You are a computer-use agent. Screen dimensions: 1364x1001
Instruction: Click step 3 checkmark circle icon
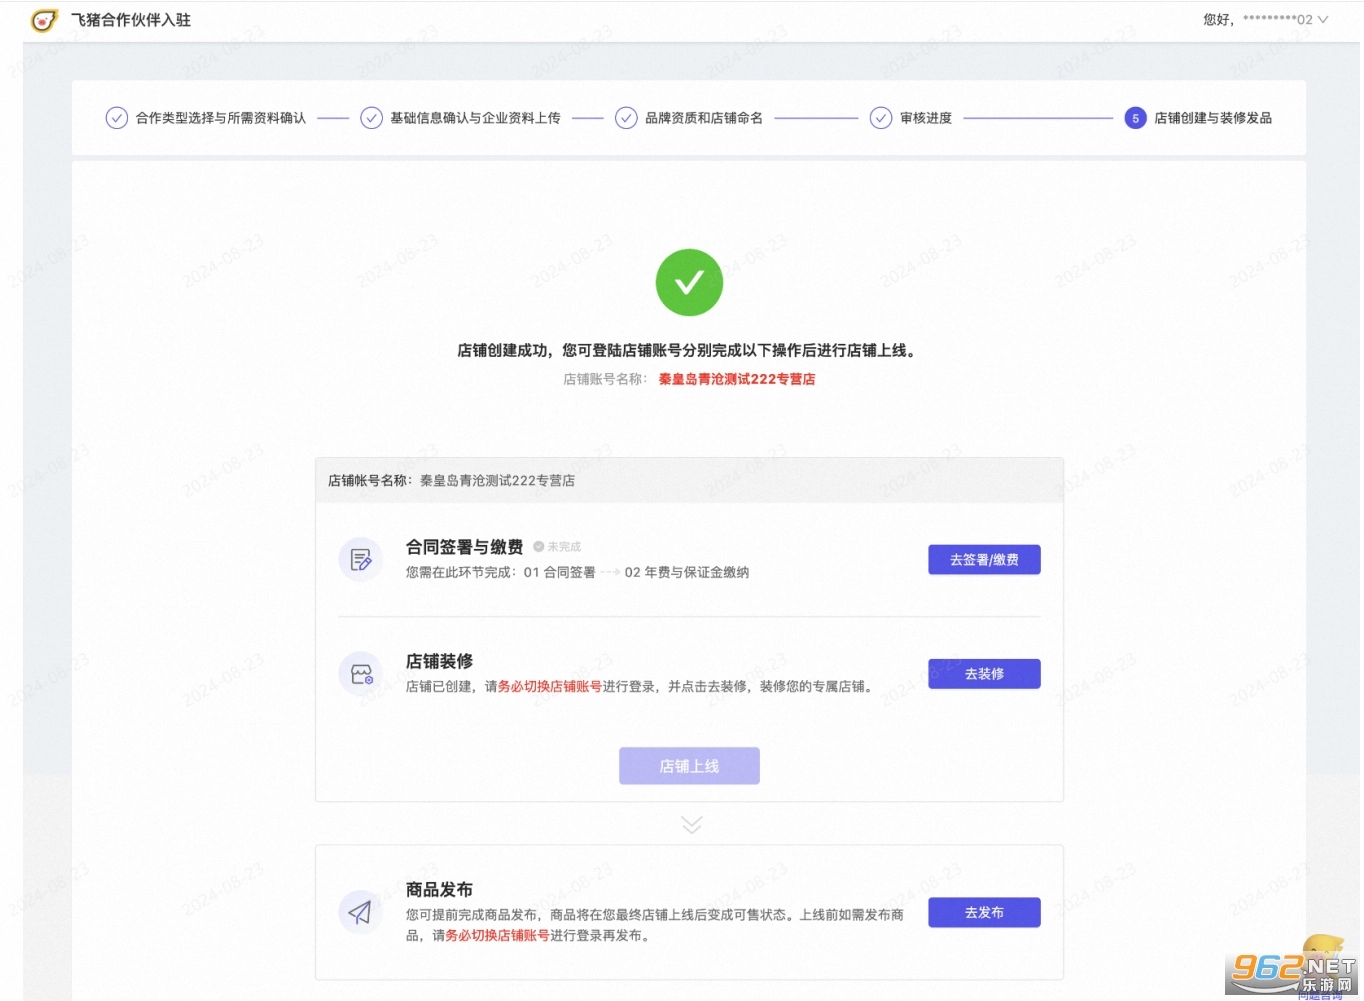(x=626, y=118)
